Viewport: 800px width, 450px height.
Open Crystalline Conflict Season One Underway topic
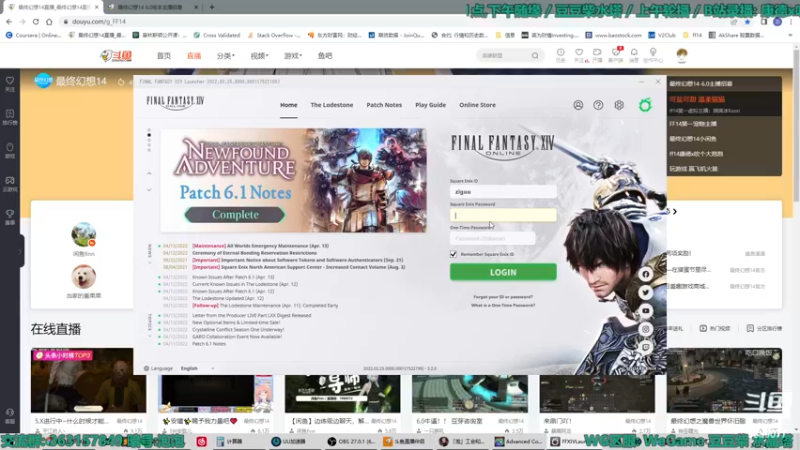pyautogui.click(x=238, y=330)
